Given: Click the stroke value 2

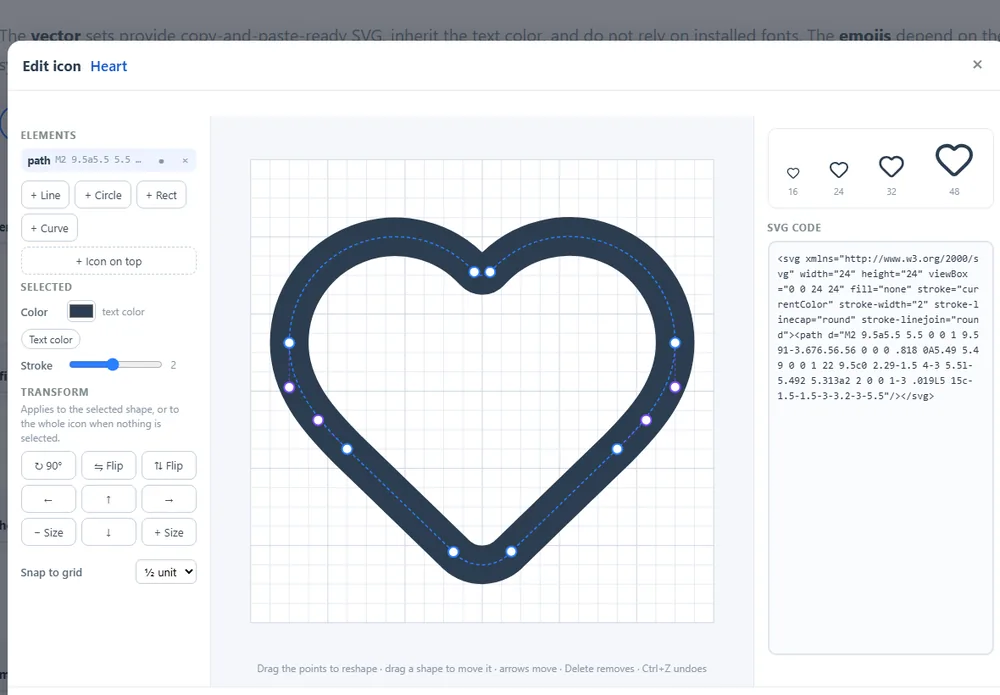Looking at the screenshot, I should pos(173,365).
